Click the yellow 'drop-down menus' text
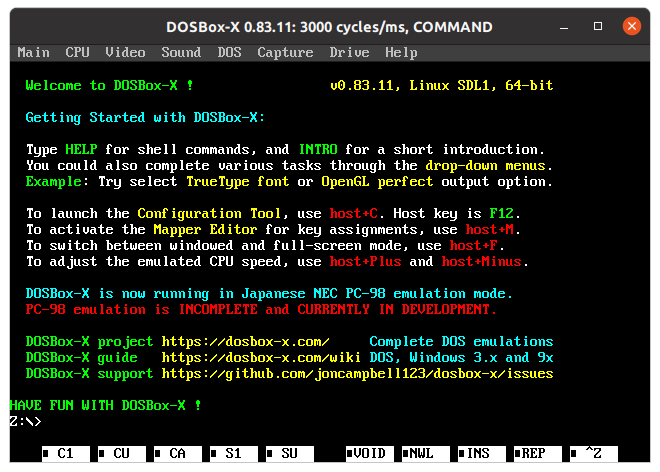The image size is (660, 472). [485, 166]
